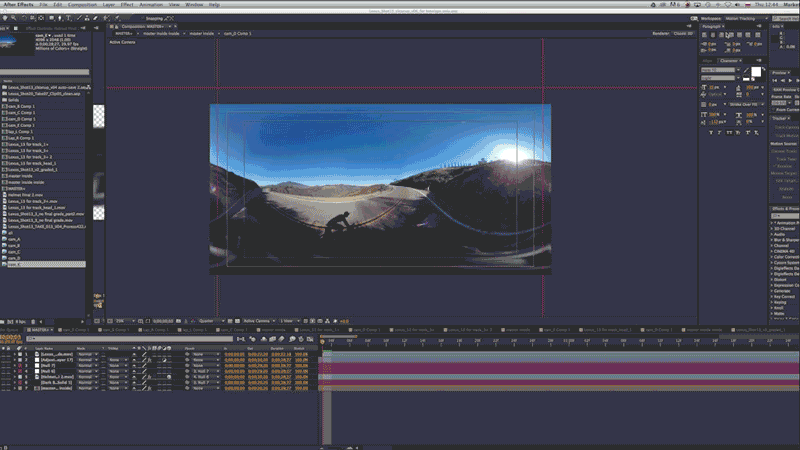Open the 8 bpc color depth setting
Screen dimensions: 800x450
[x=20, y=322]
